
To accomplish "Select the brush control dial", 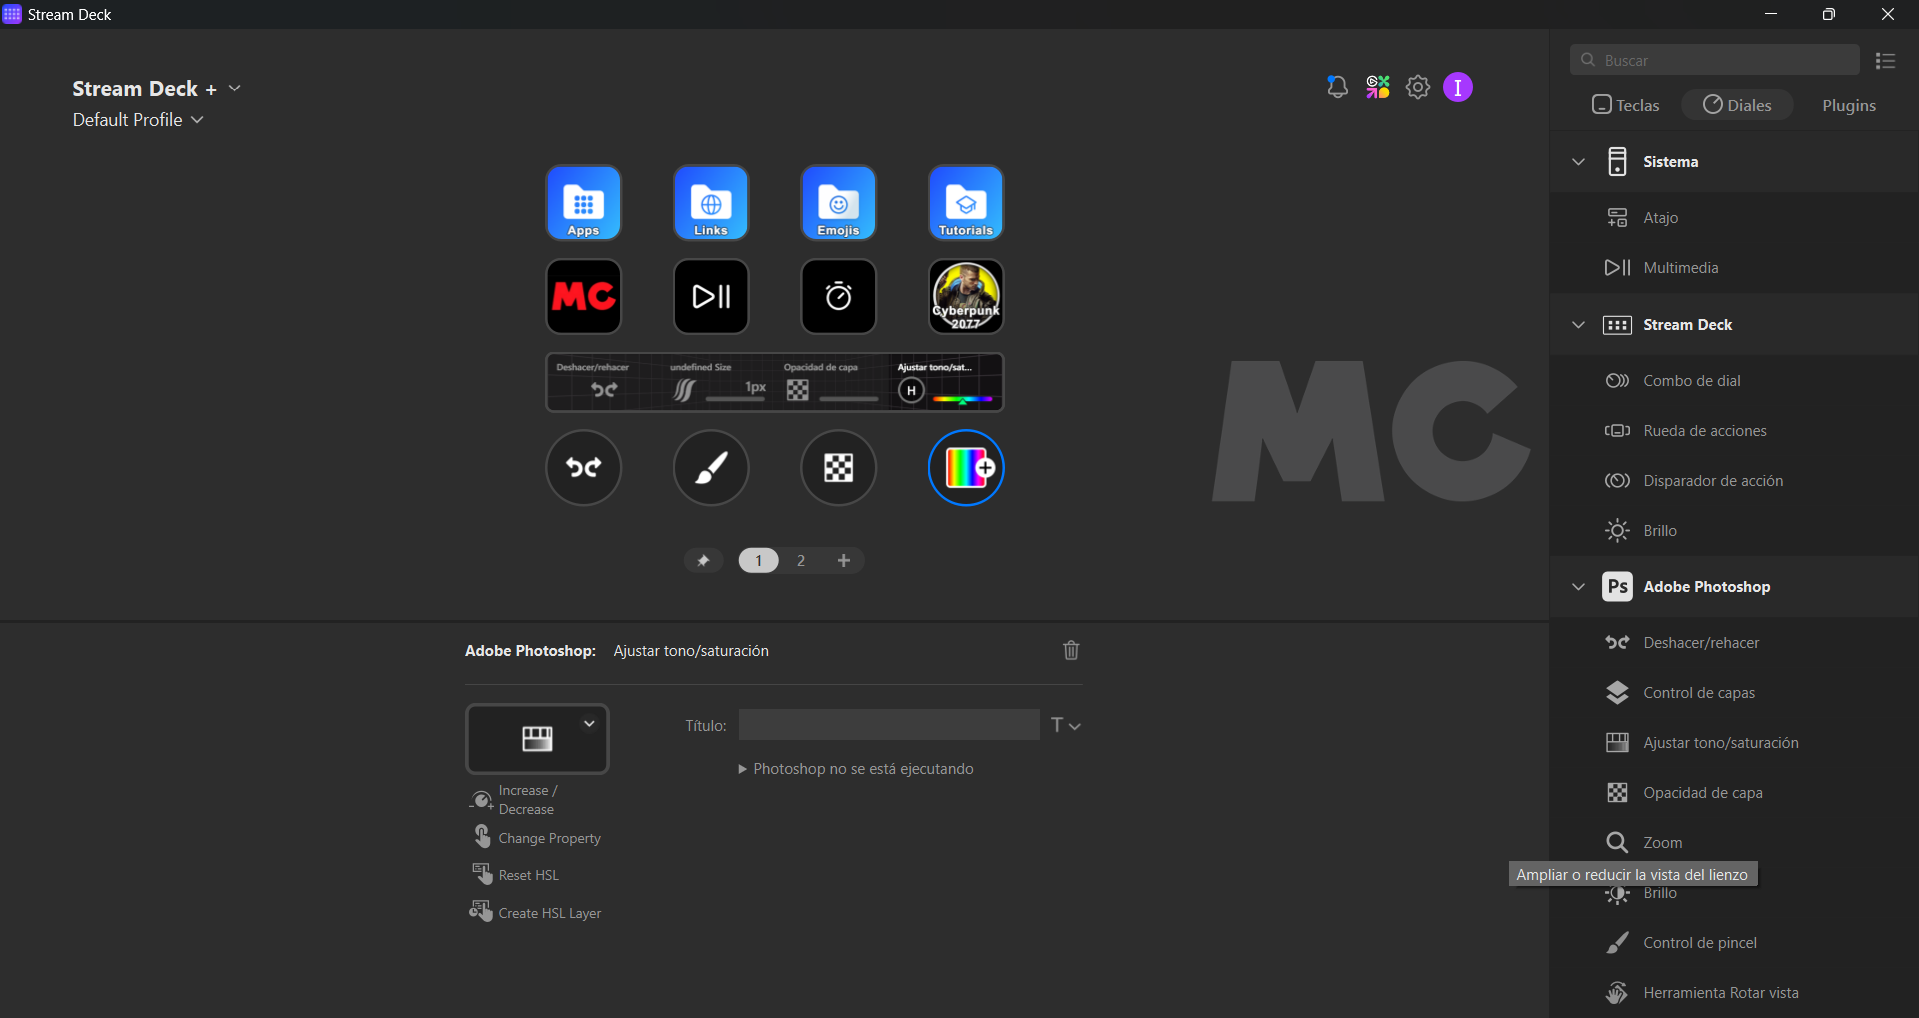I will pyautogui.click(x=710, y=468).
